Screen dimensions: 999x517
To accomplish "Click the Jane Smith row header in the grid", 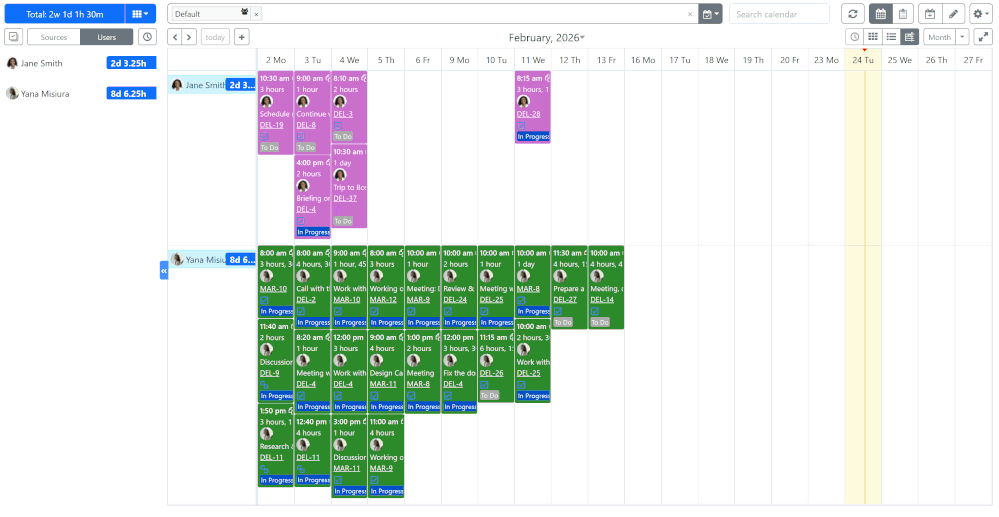I will point(212,85).
